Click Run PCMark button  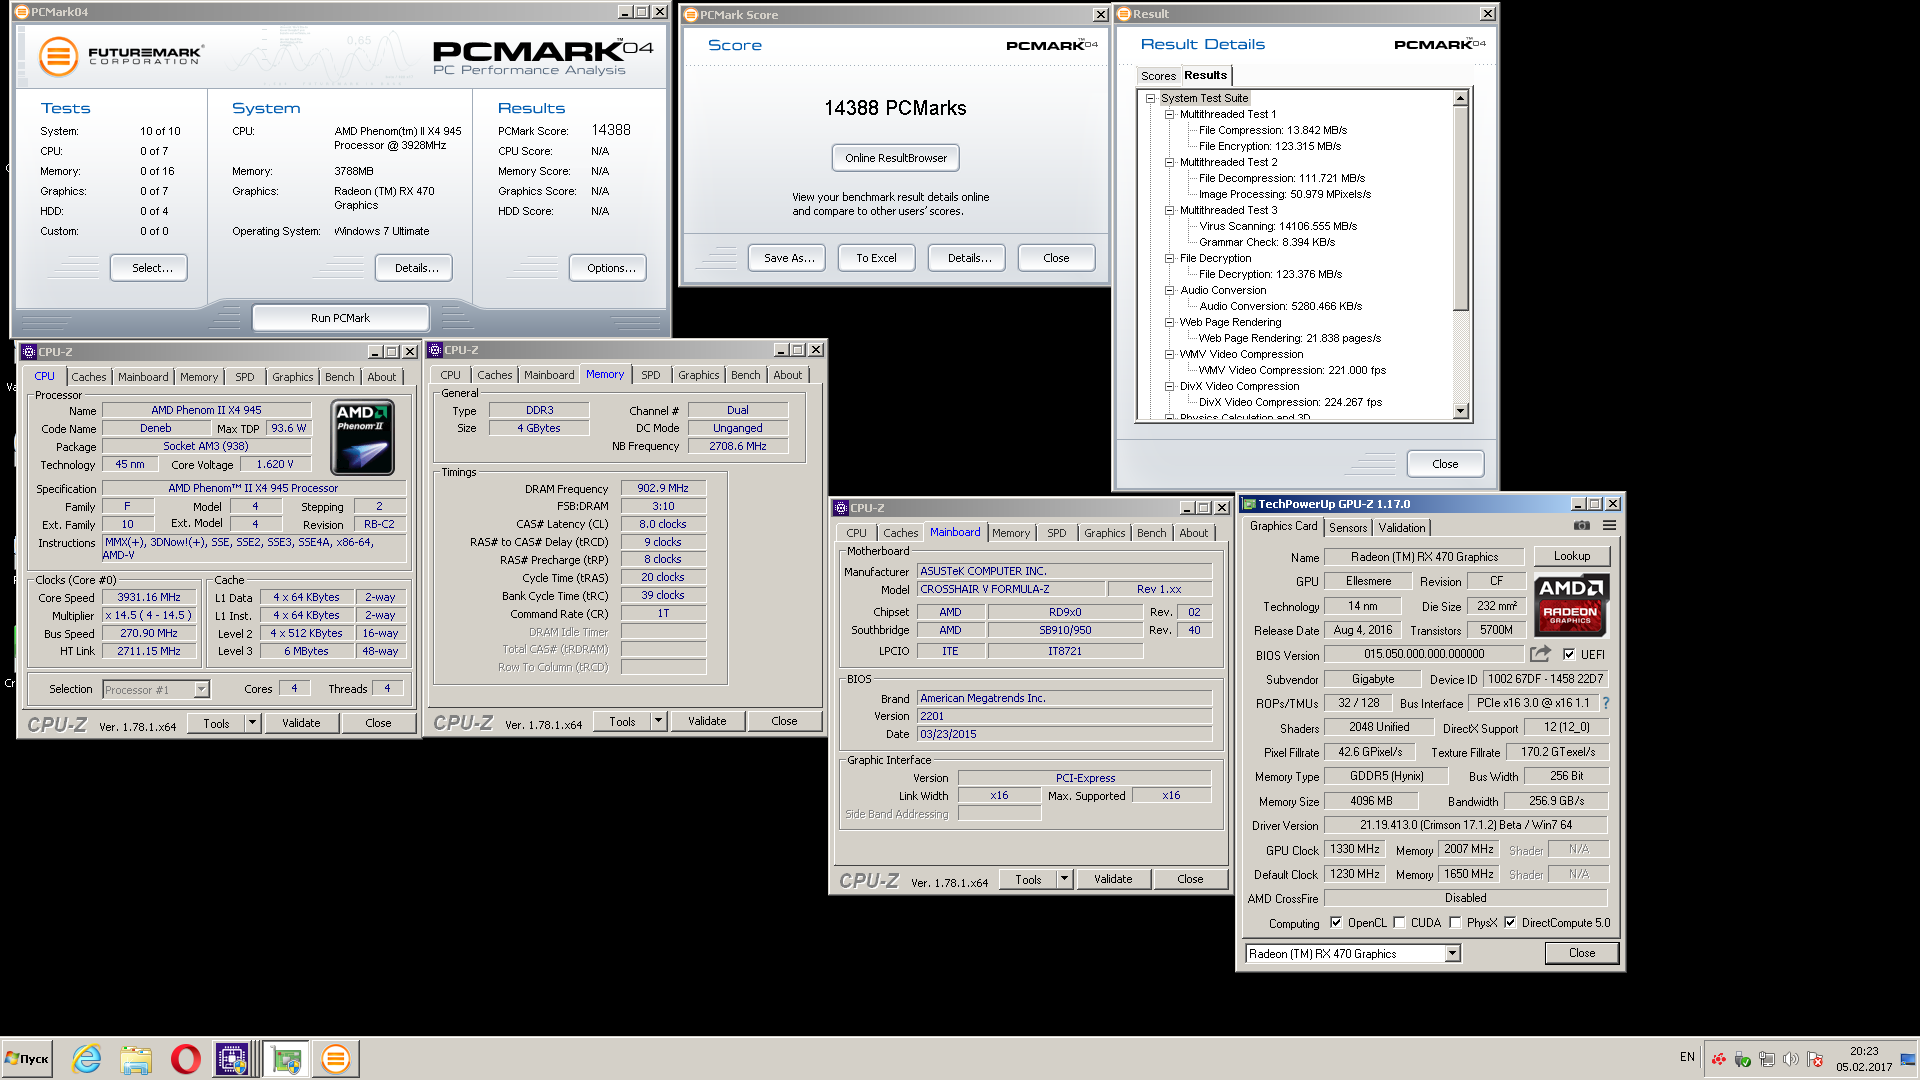(x=340, y=318)
